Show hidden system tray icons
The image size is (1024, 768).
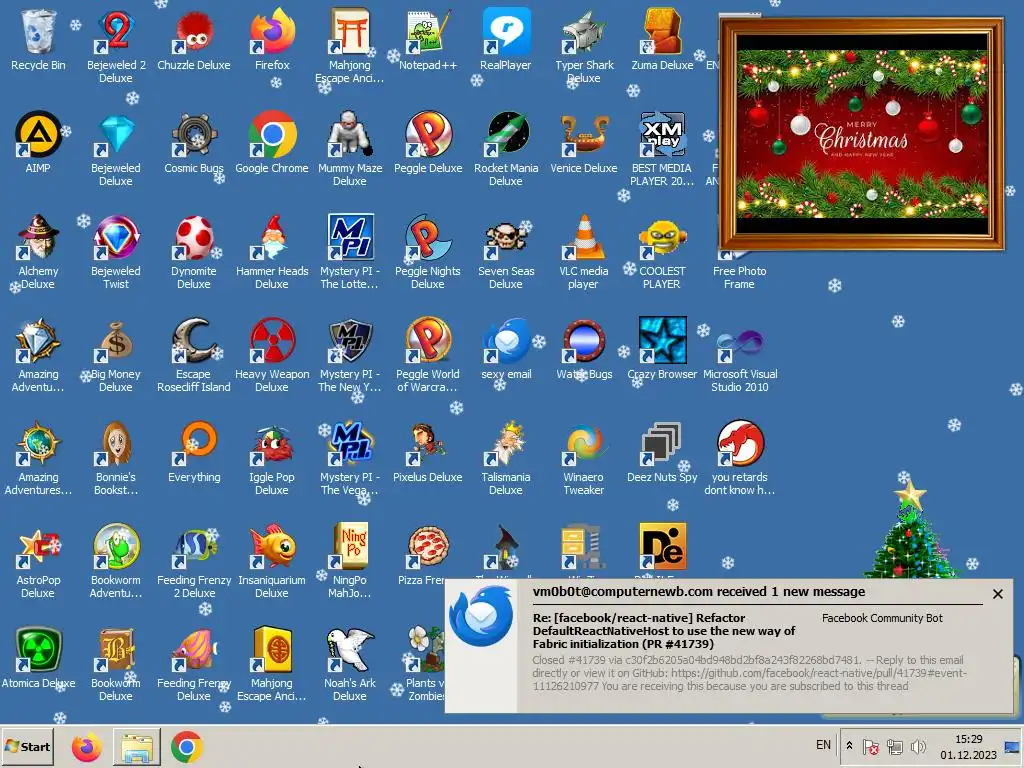click(849, 745)
